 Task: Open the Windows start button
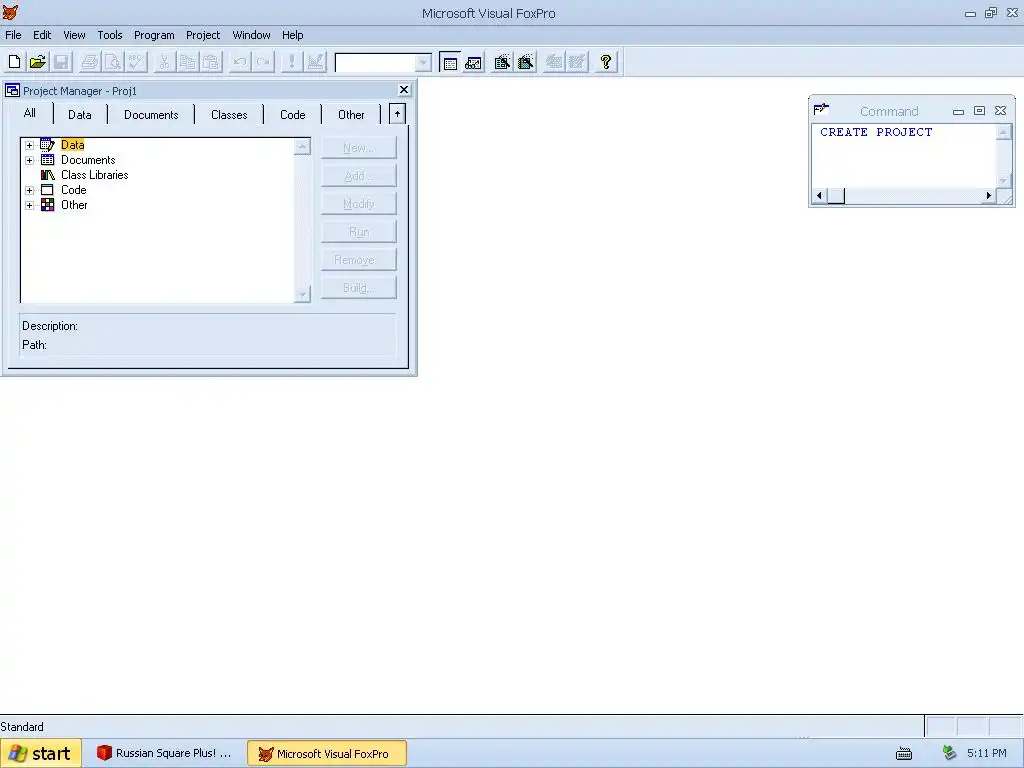point(40,754)
